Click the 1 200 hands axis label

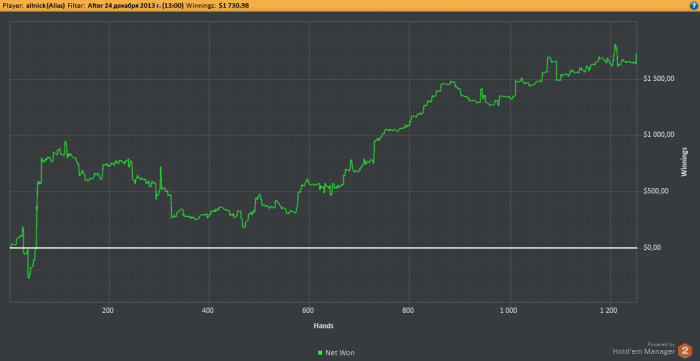(x=609, y=311)
